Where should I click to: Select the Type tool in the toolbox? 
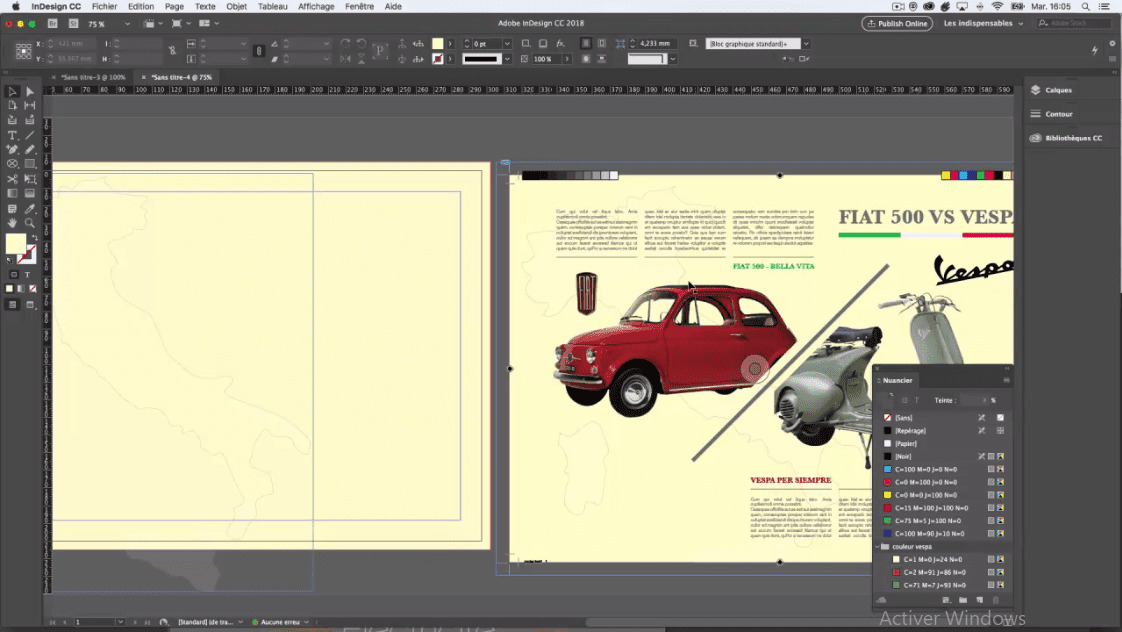click(x=12, y=135)
